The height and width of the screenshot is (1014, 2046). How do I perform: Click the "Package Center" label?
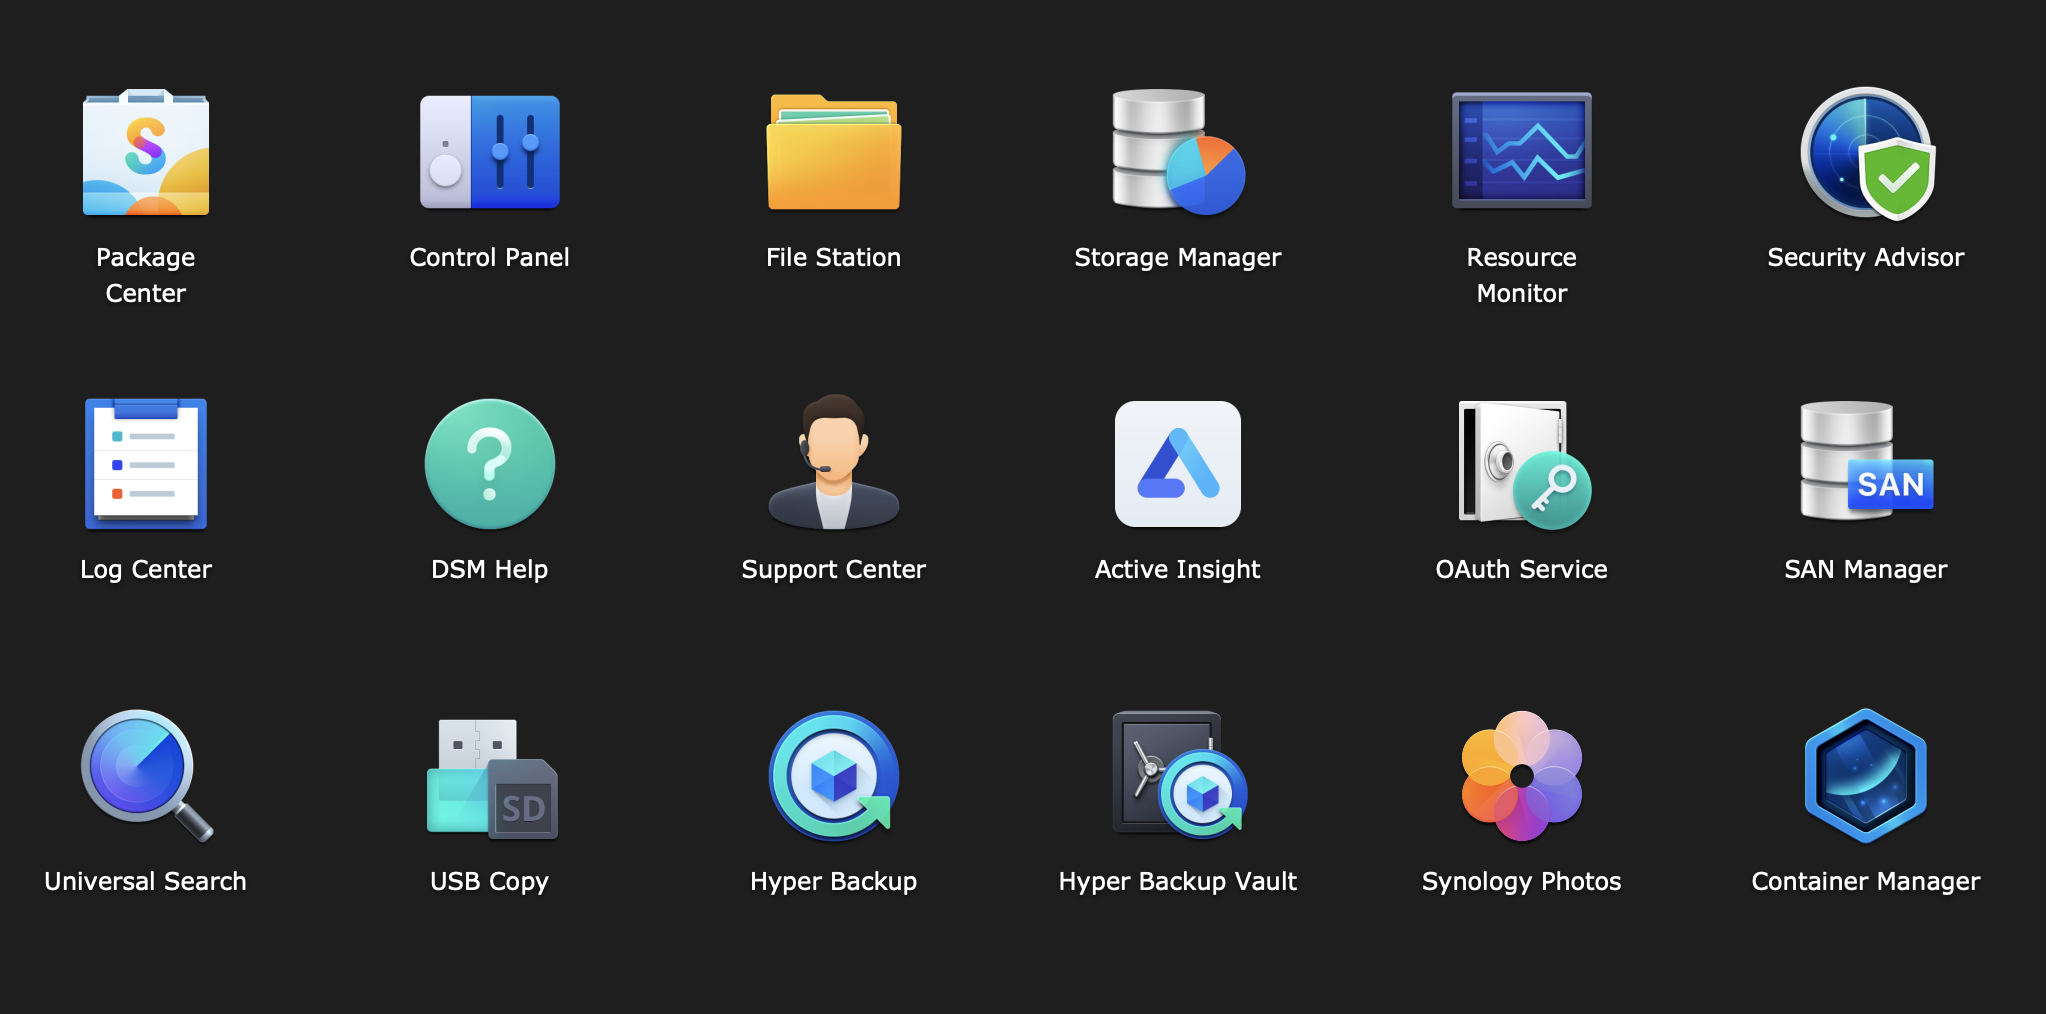click(146, 275)
